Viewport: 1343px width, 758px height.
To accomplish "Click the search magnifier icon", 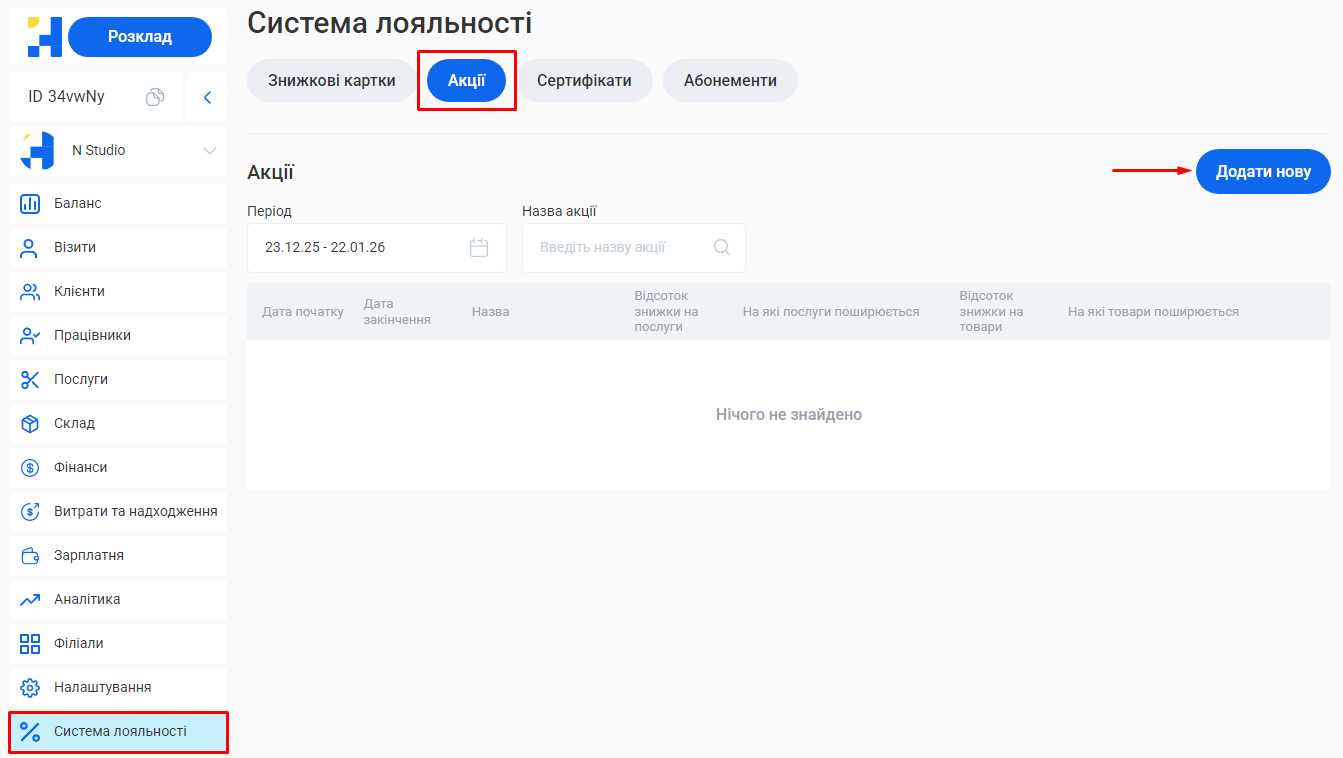I will point(722,247).
